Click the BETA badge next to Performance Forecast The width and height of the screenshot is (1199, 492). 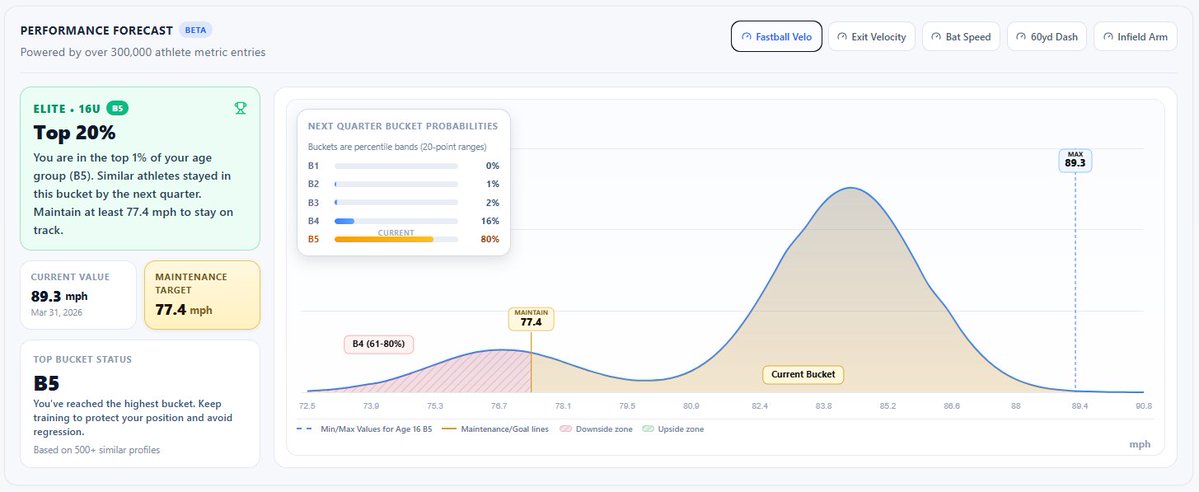click(195, 30)
